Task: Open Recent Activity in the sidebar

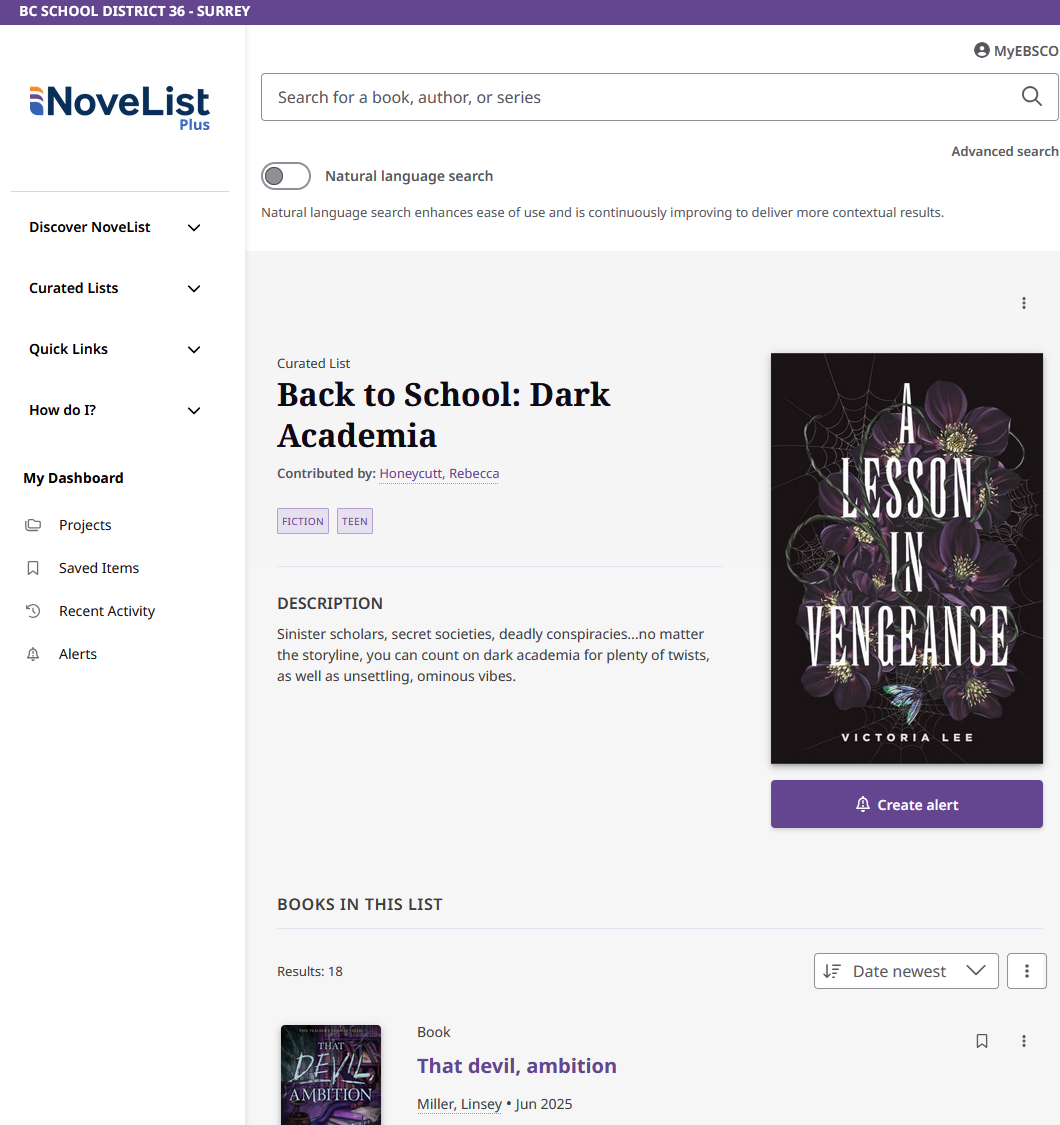Action: coord(107,611)
